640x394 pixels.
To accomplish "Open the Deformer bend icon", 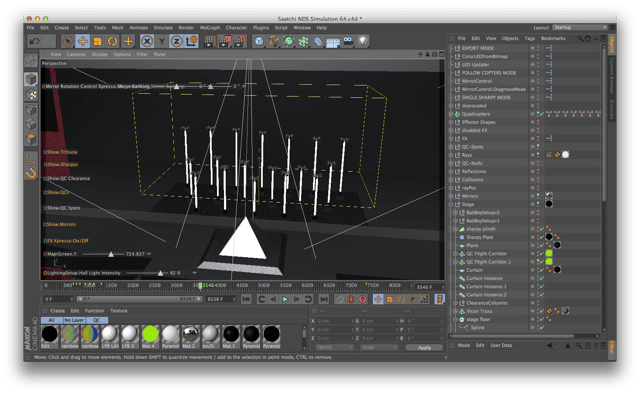I will tap(318, 41).
